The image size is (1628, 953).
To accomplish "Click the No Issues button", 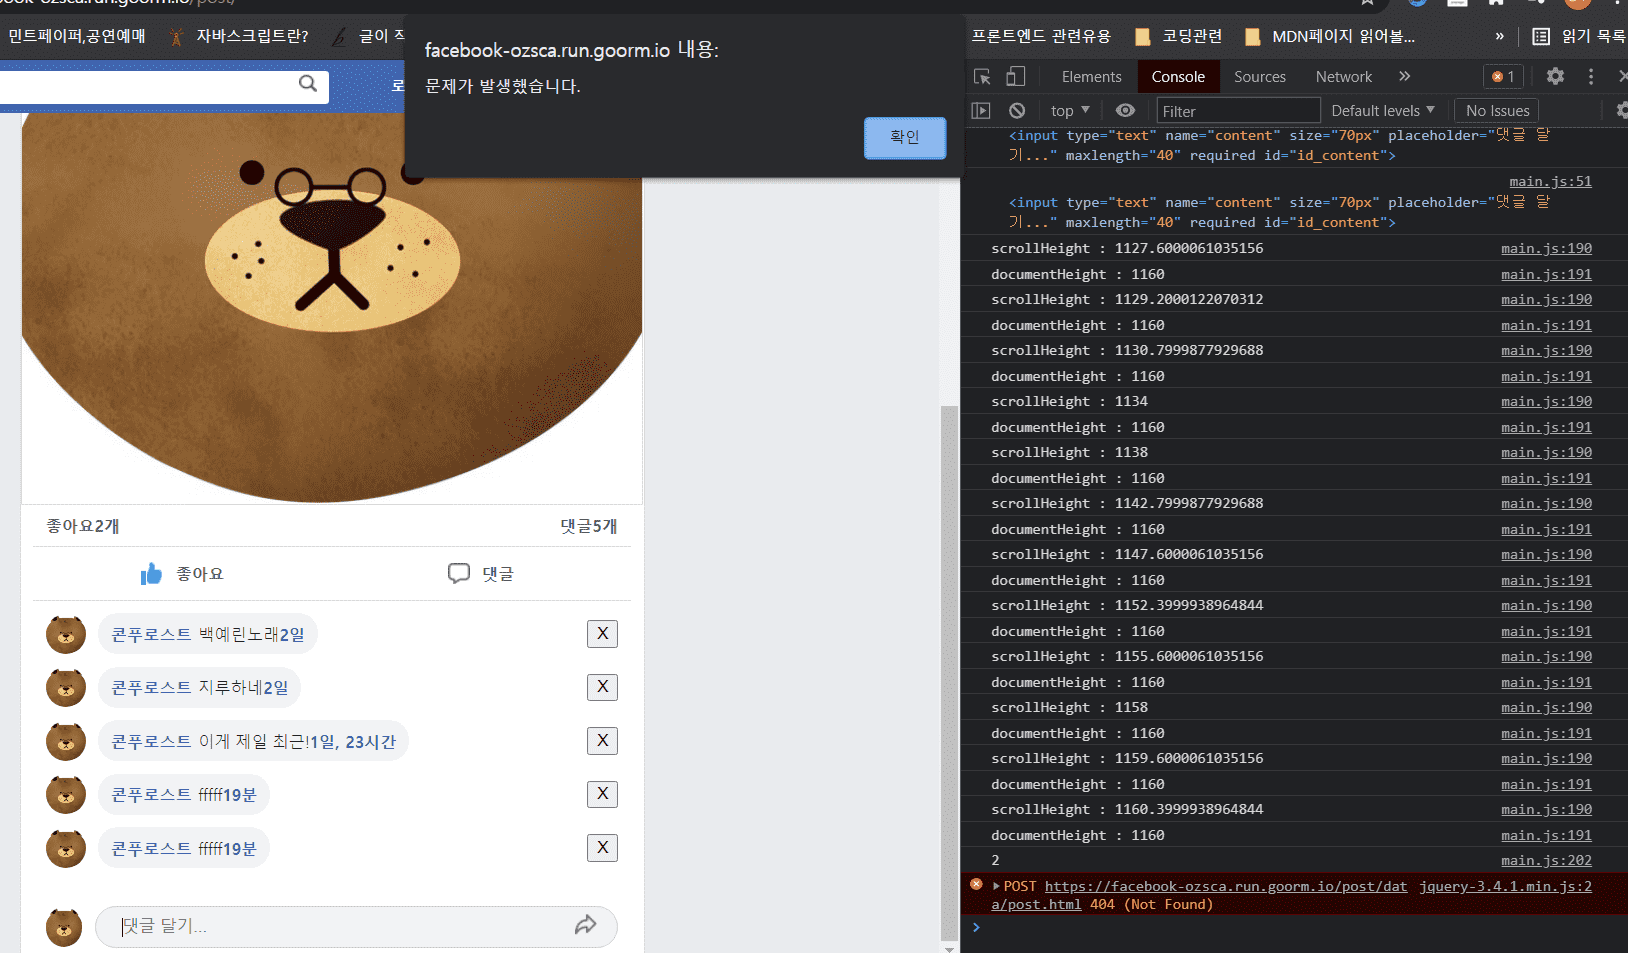I will [x=1497, y=111].
